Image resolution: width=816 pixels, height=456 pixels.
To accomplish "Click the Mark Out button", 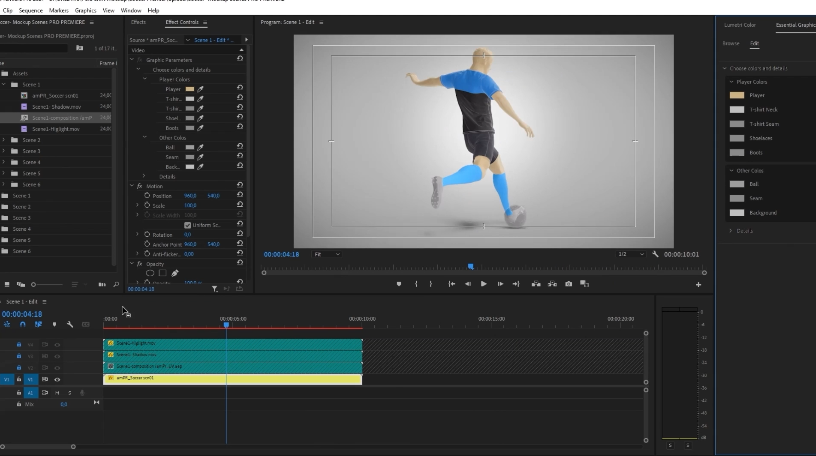I will [430, 284].
